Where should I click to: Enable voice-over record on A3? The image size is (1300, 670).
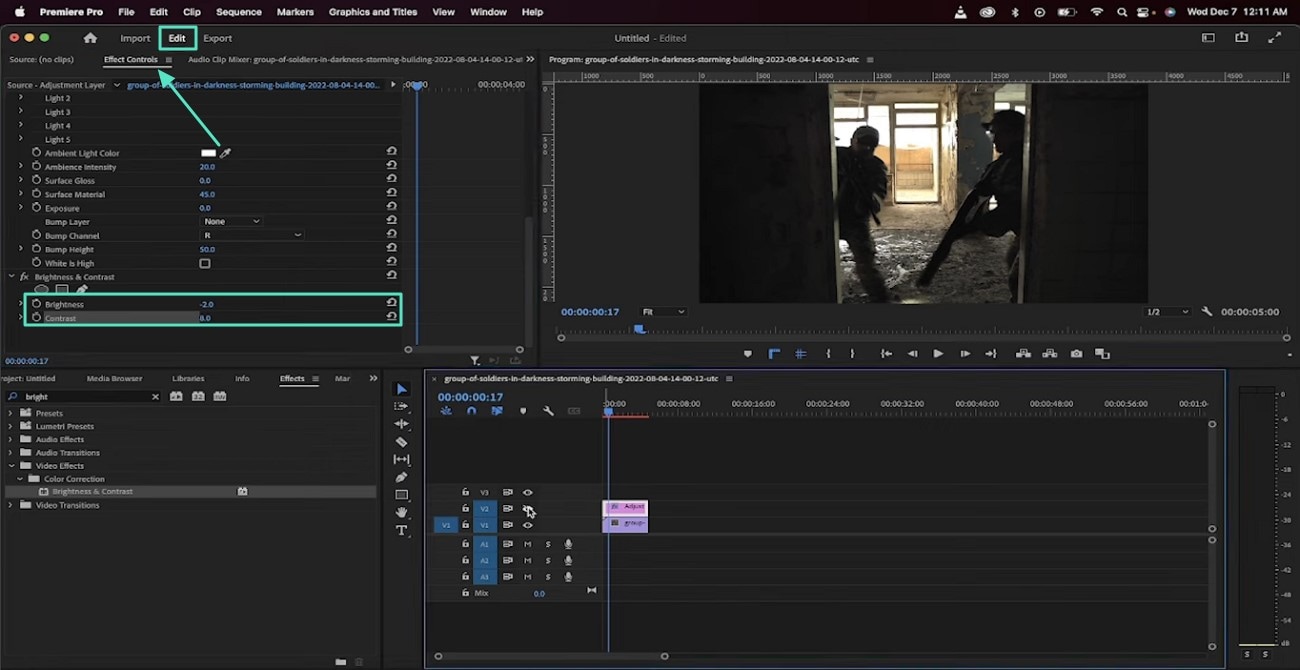(x=568, y=576)
